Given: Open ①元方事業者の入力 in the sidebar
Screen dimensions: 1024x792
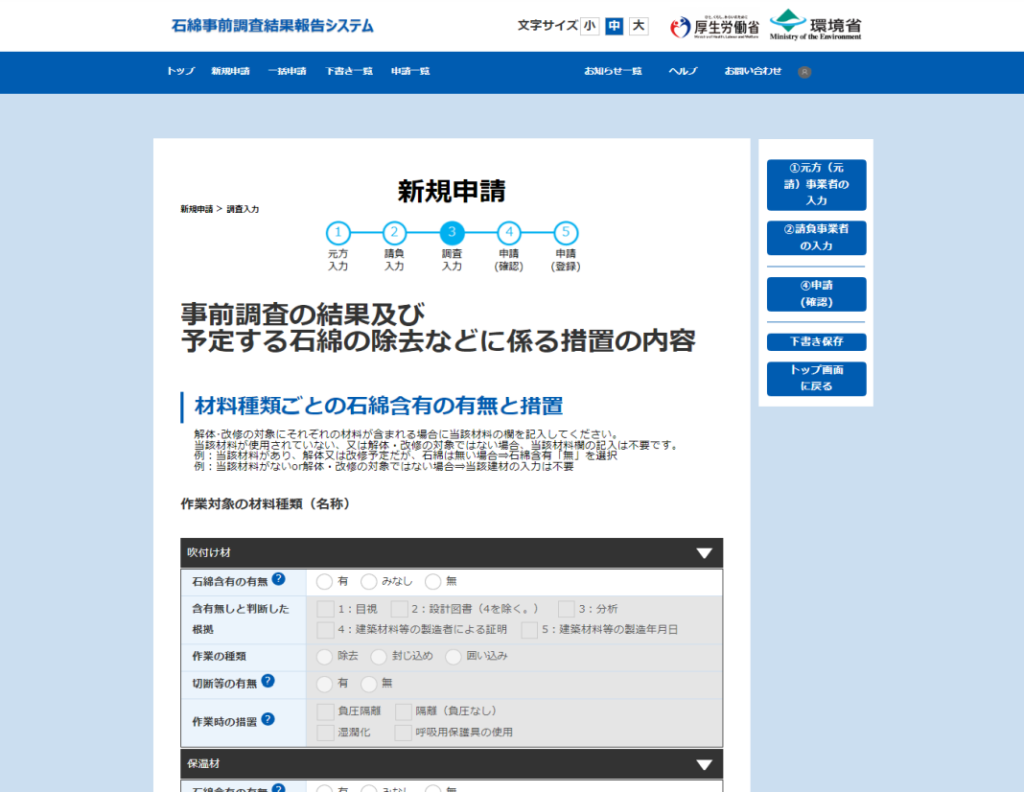Looking at the screenshot, I should (x=816, y=185).
